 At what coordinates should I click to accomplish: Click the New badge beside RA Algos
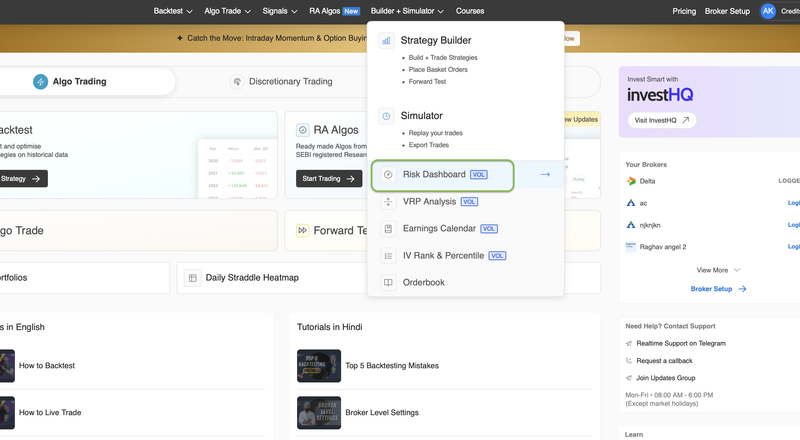point(351,11)
